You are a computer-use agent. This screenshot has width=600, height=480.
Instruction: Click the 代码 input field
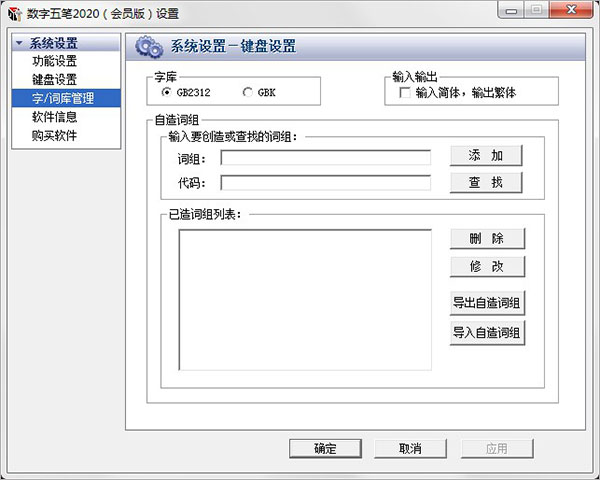coord(326,183)
